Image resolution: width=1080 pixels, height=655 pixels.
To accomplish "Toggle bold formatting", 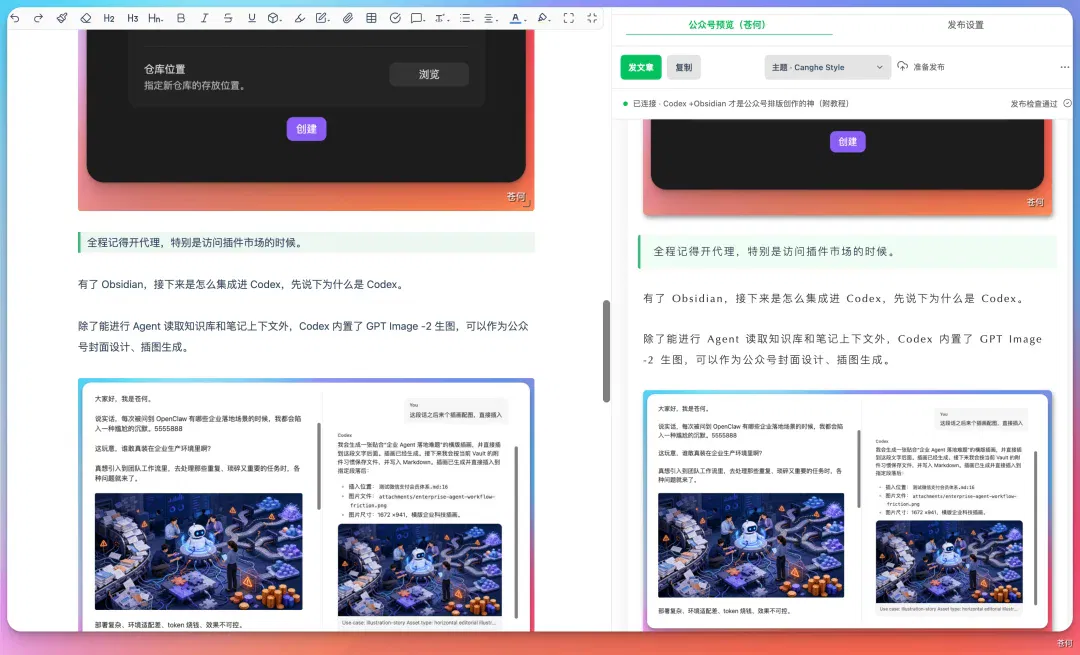I will [180, 18].
